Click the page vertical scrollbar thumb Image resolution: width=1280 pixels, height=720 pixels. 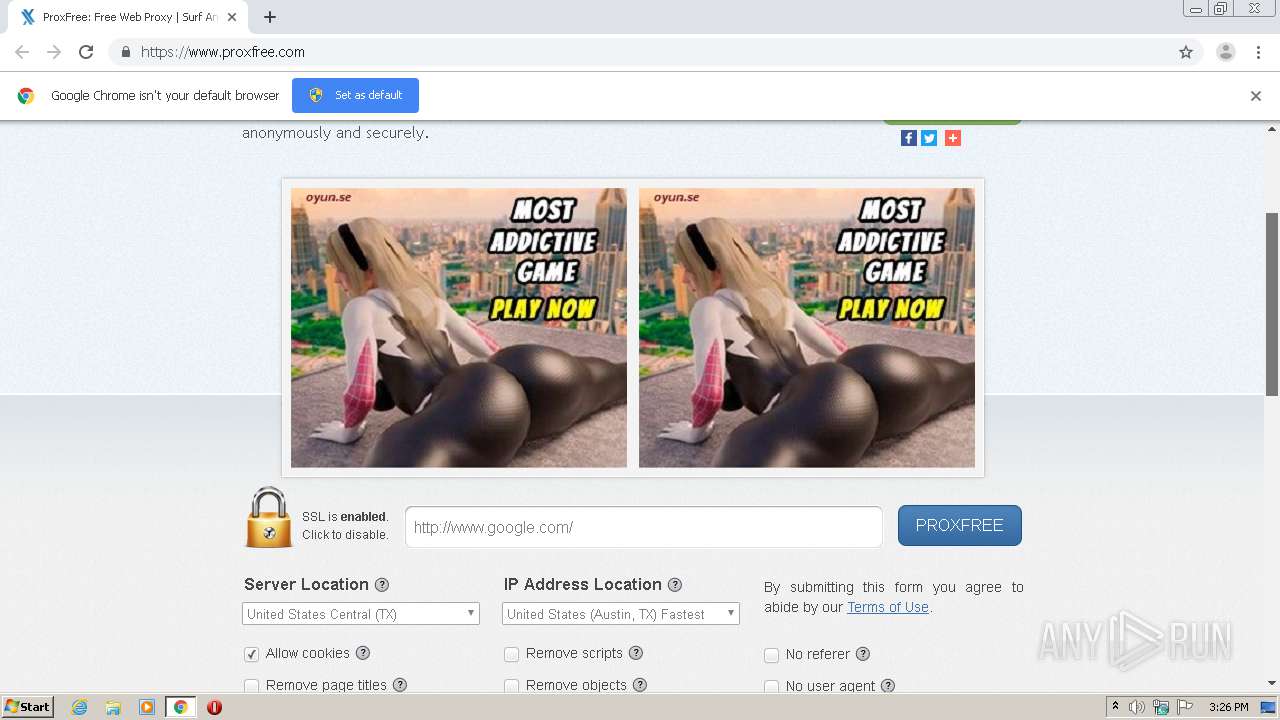pos(1272,304)
